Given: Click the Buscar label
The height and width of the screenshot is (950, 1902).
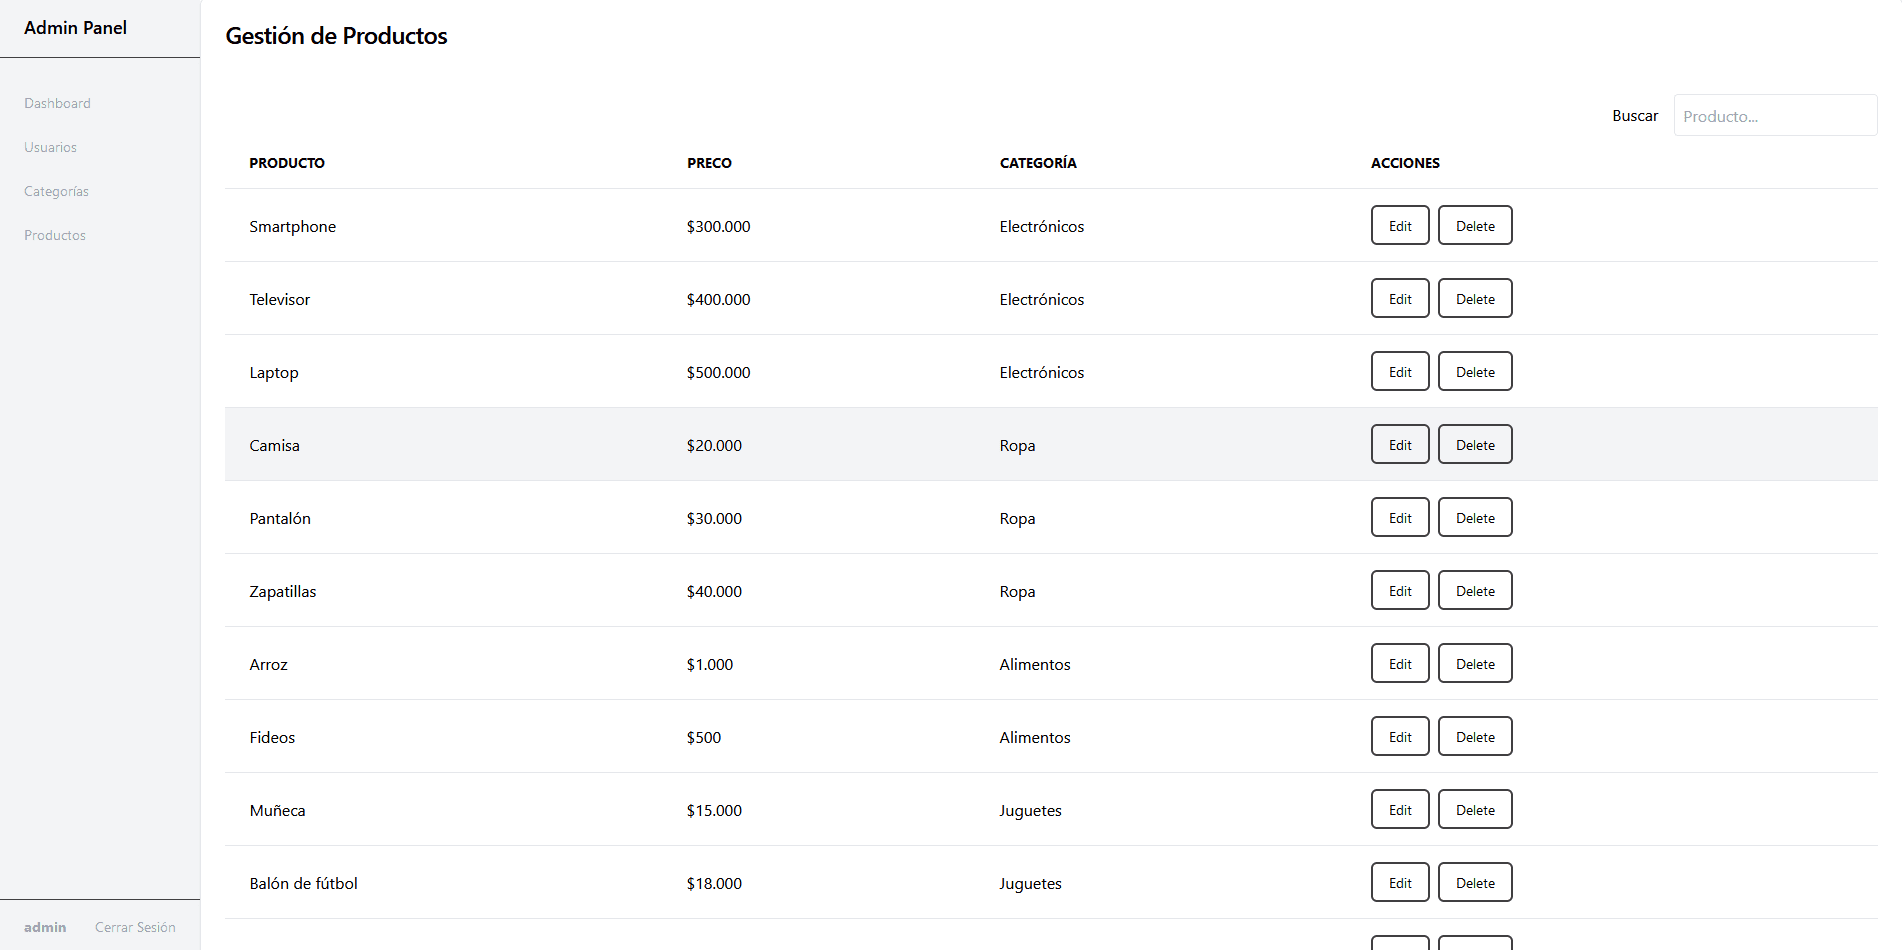Looking at the screenshot, I should click(1635, 116).
